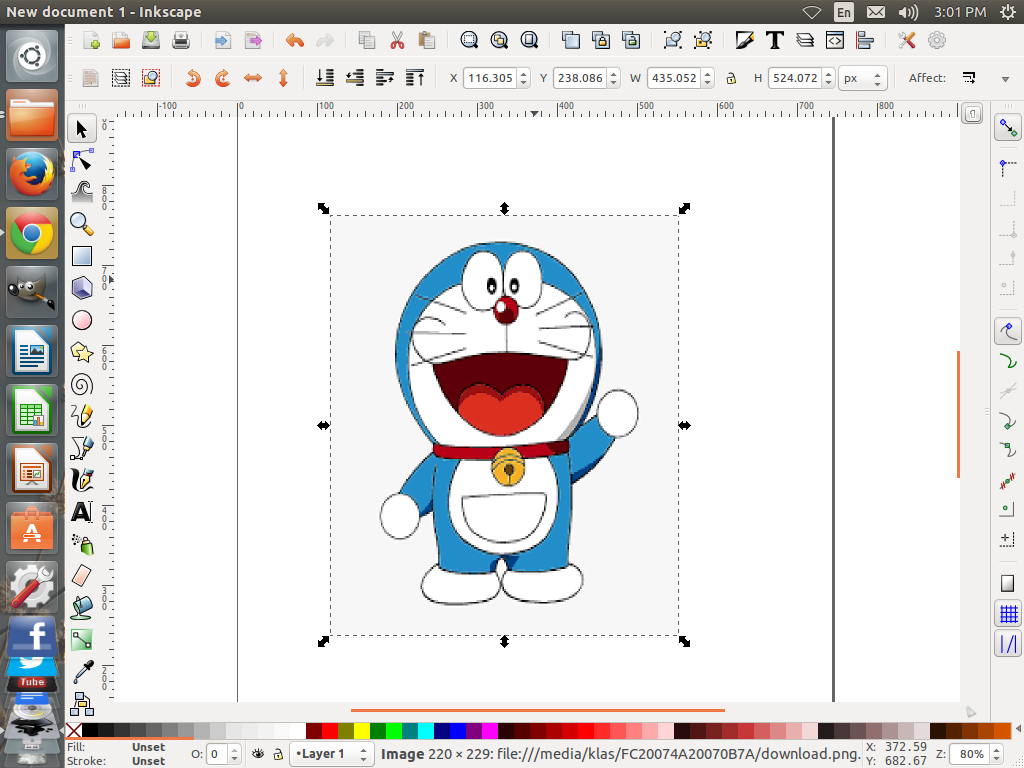
Task: Flip selection horizontally
Action: [253, 78]
